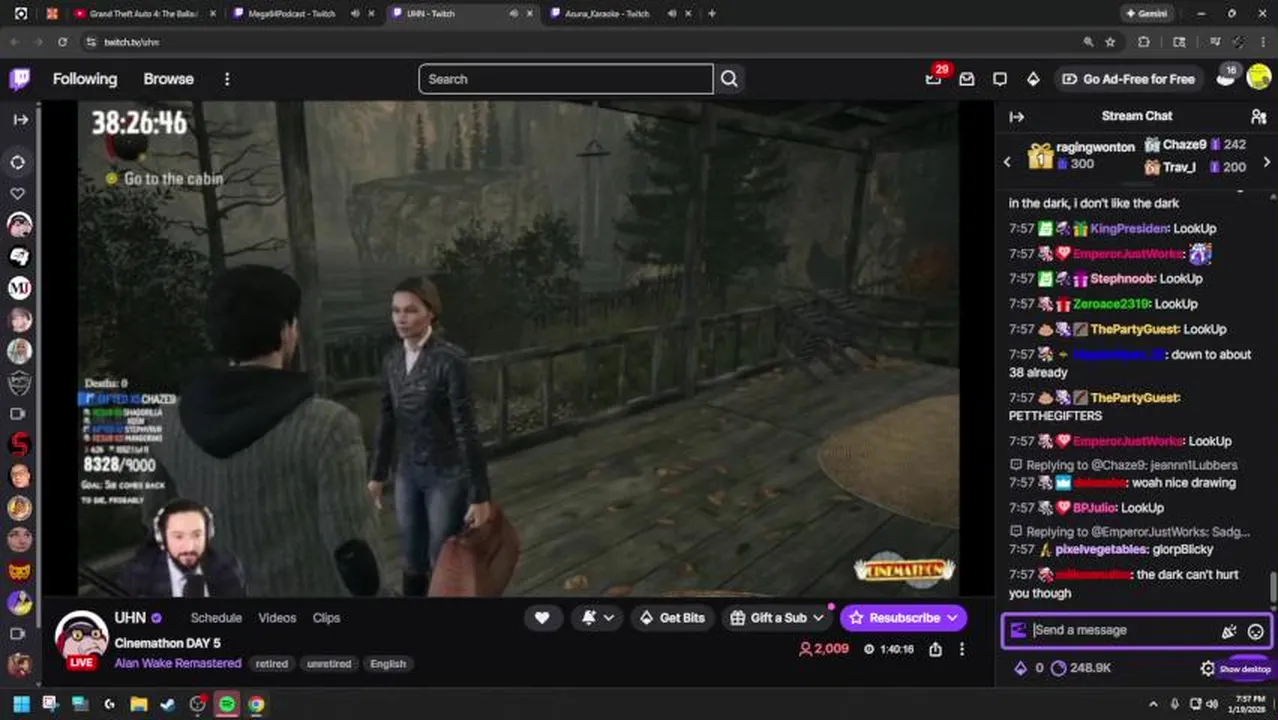
Task: Open the Chat settings gear icon
Action: pyautogui.click(x=1207, y=668)
